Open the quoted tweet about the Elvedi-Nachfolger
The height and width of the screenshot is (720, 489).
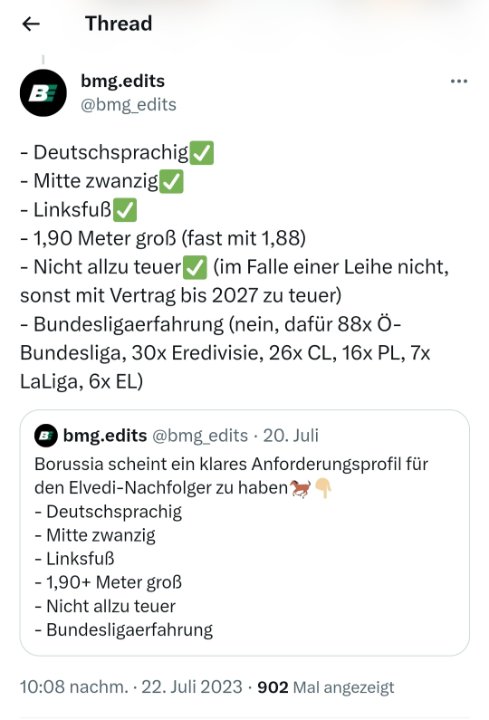click(244, 533)
